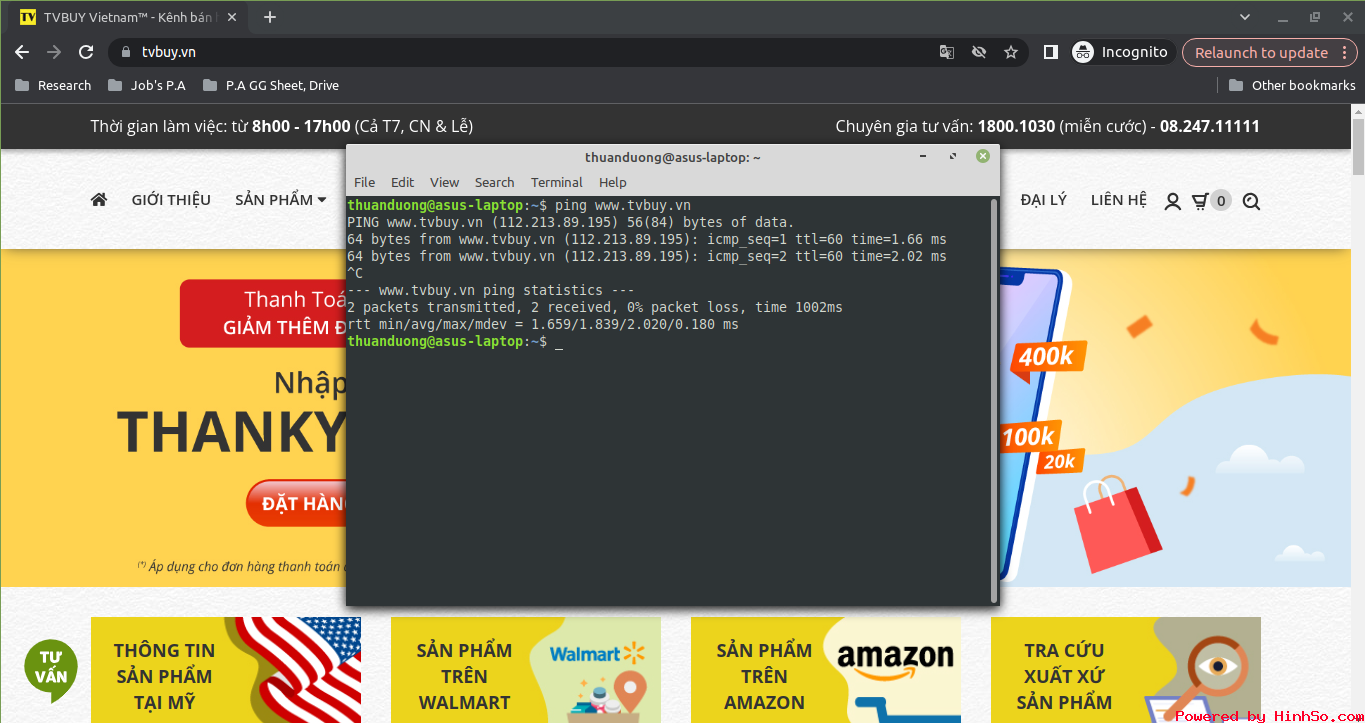Open Chrome tab search chevron
The width and height of the screenshot is (1365, 723).
[x=1245, y=17]
